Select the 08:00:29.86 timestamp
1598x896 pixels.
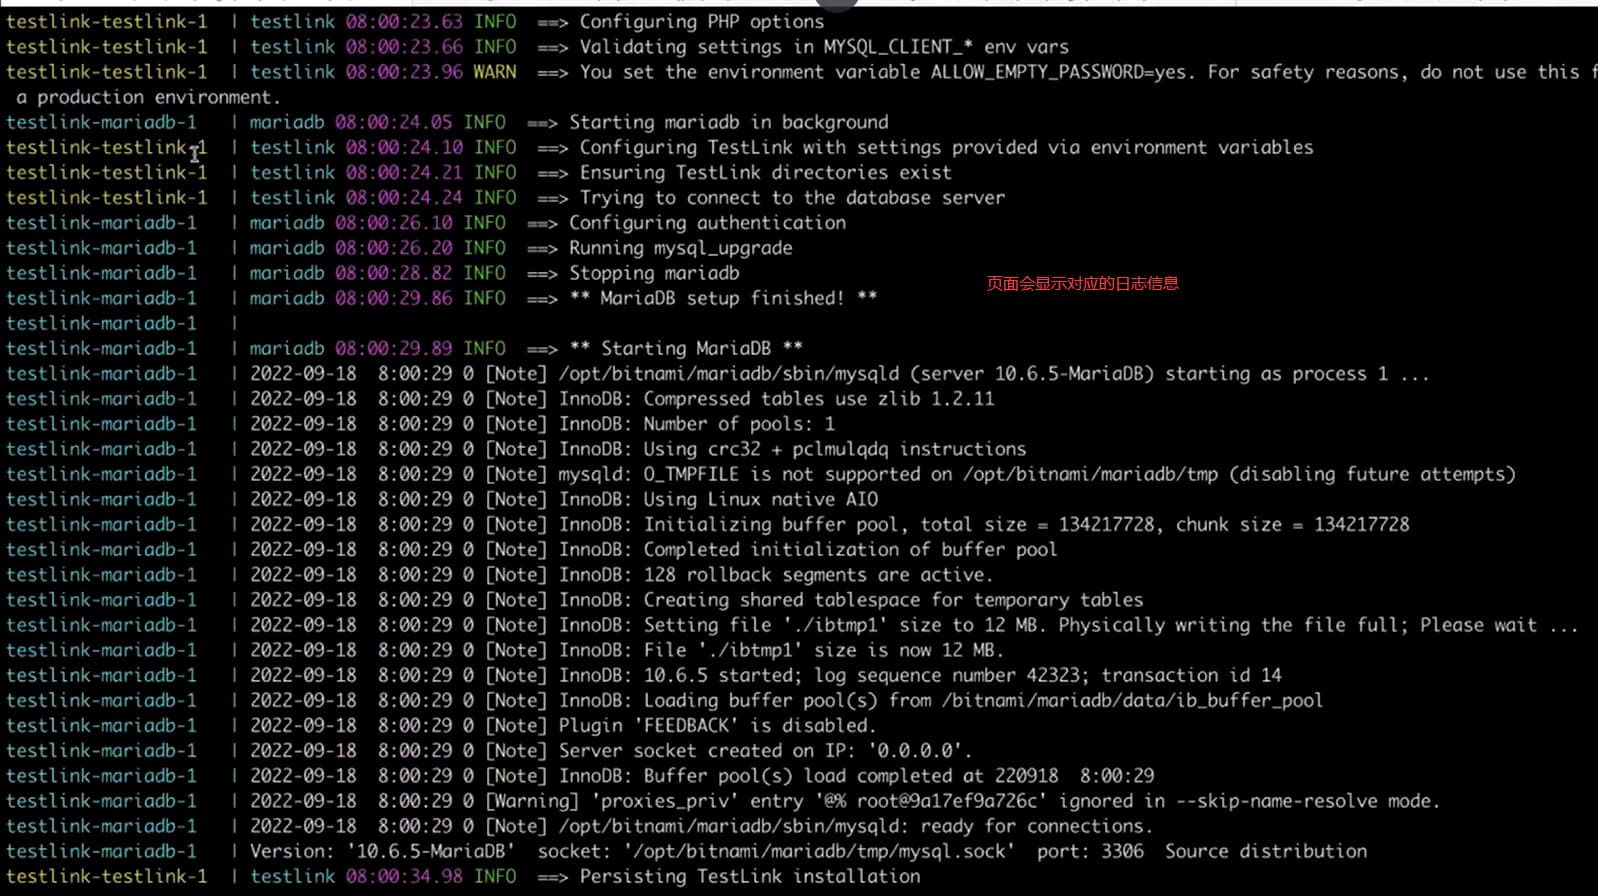point(394,298)
